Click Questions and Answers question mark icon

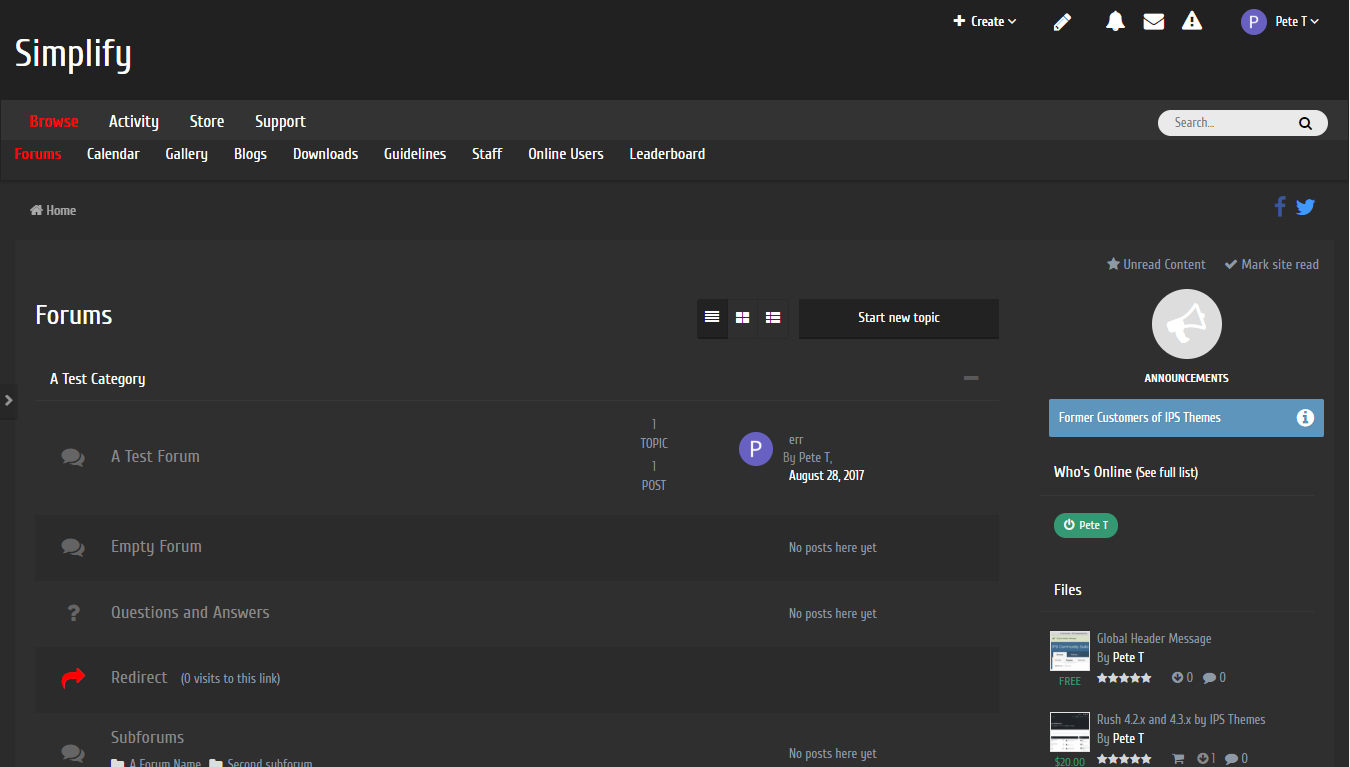73,613
